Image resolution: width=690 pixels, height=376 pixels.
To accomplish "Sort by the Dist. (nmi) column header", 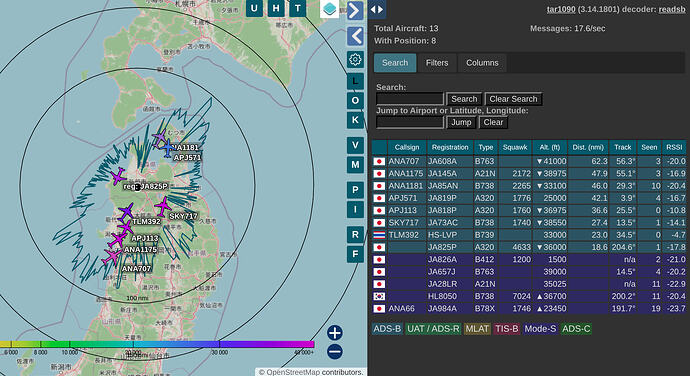I will pos(588,147).
